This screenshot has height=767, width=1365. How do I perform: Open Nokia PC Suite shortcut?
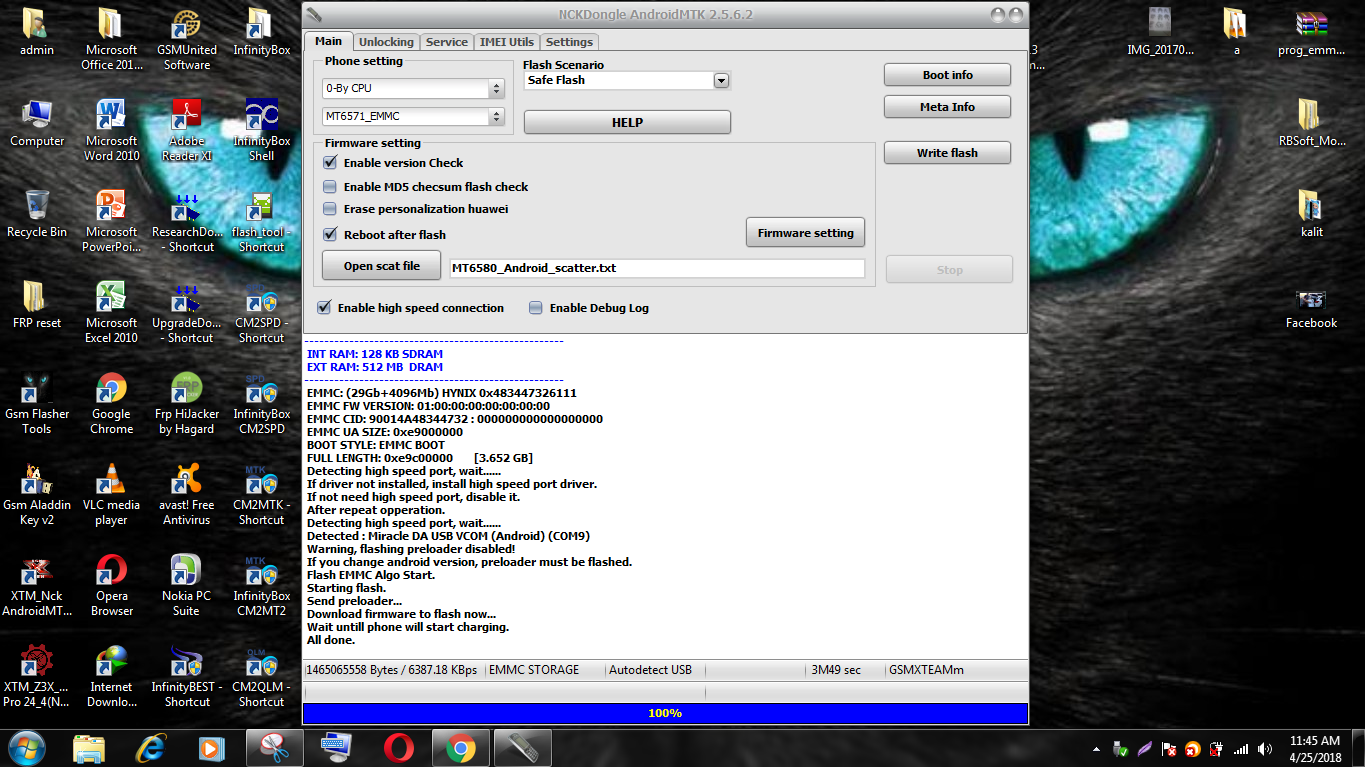click(x=187, y=585)
